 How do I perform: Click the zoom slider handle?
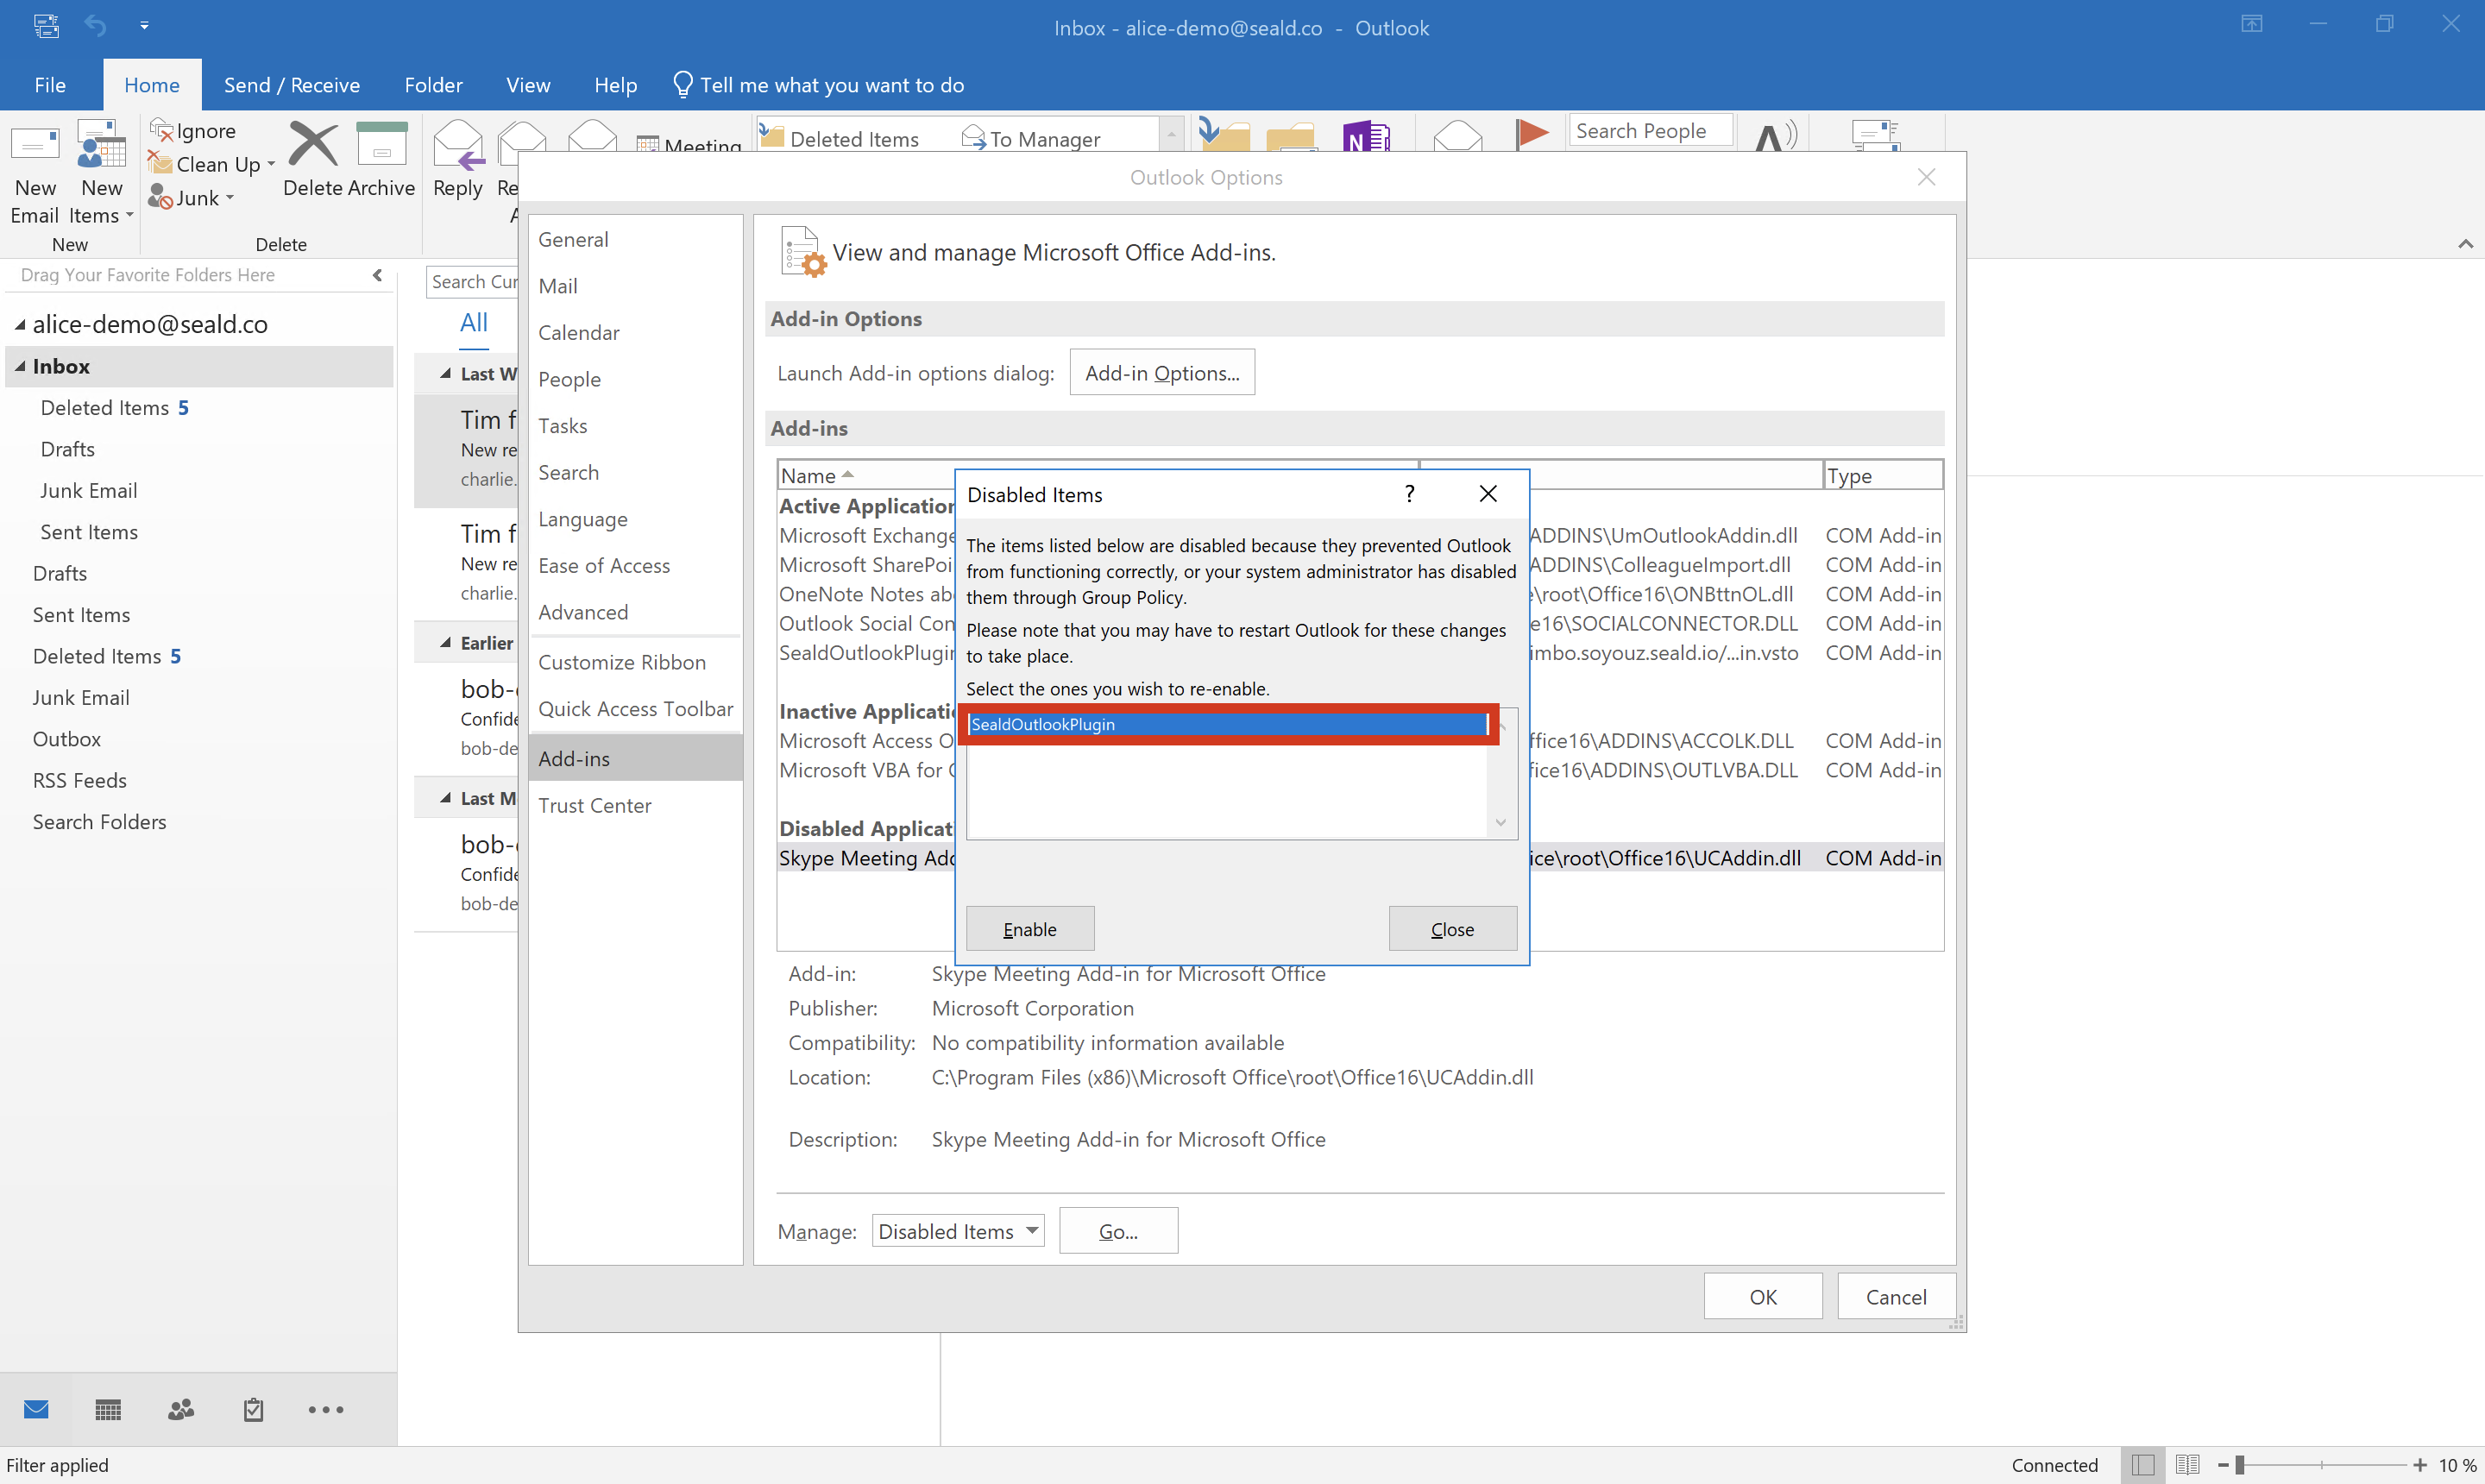[x=2240, y=1465]
